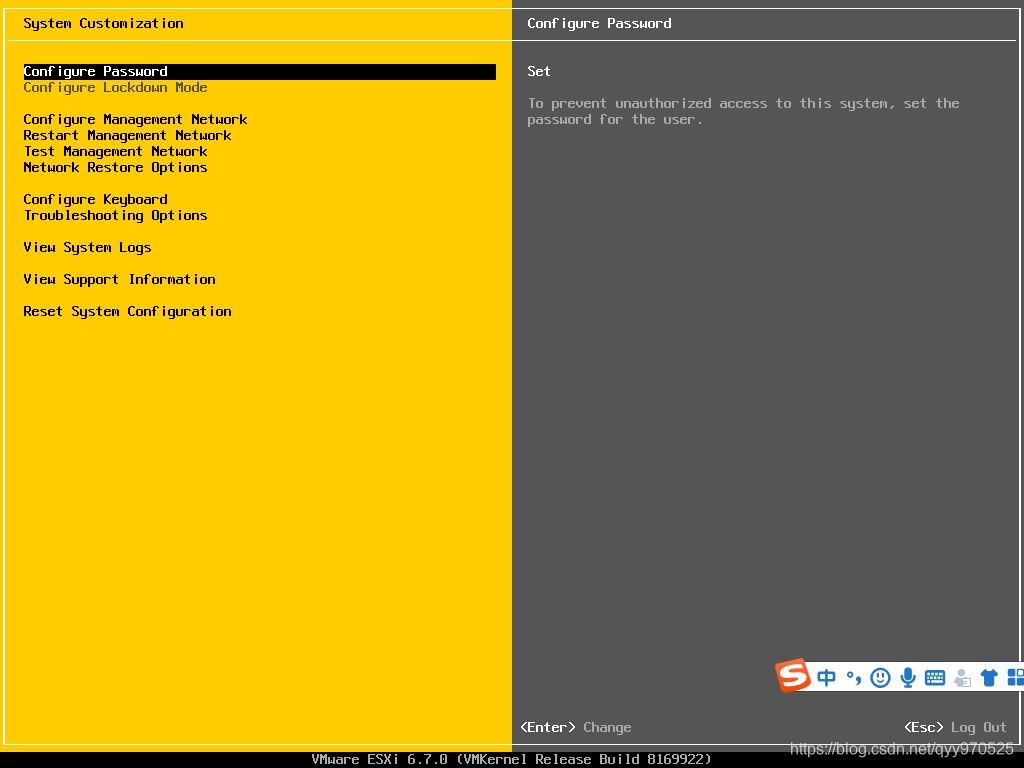Choose Restart Management Network
This screenshot has height=768, width=1024.
[x=127, y=136]
